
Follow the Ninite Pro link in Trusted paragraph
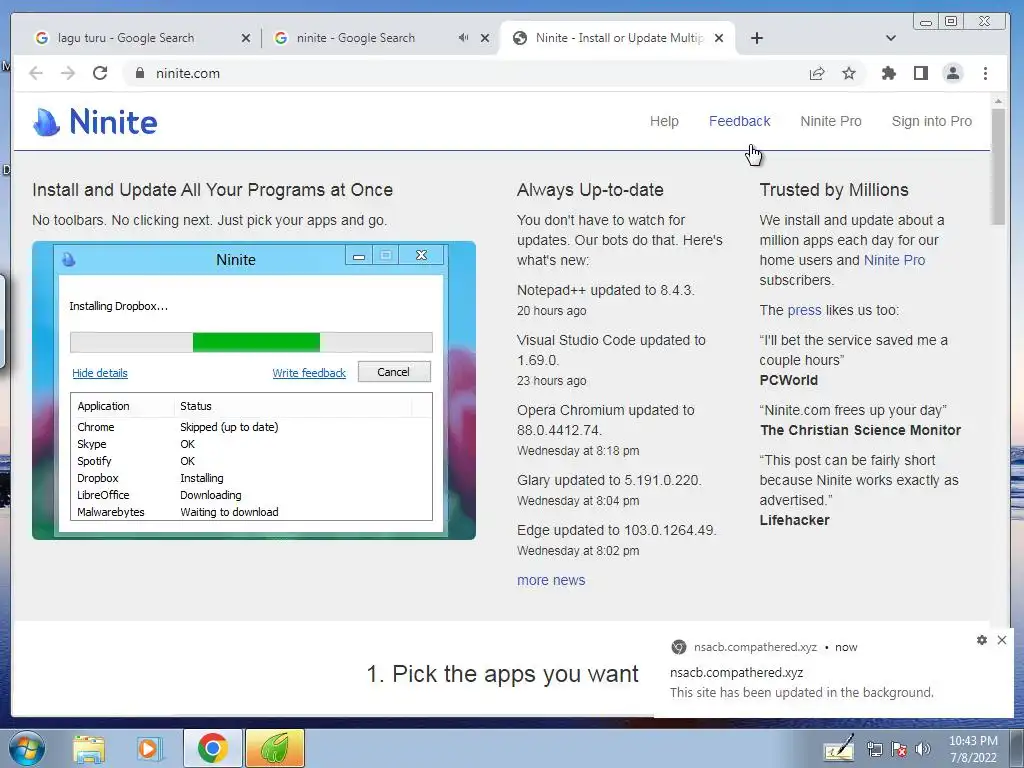click(894, 260)
